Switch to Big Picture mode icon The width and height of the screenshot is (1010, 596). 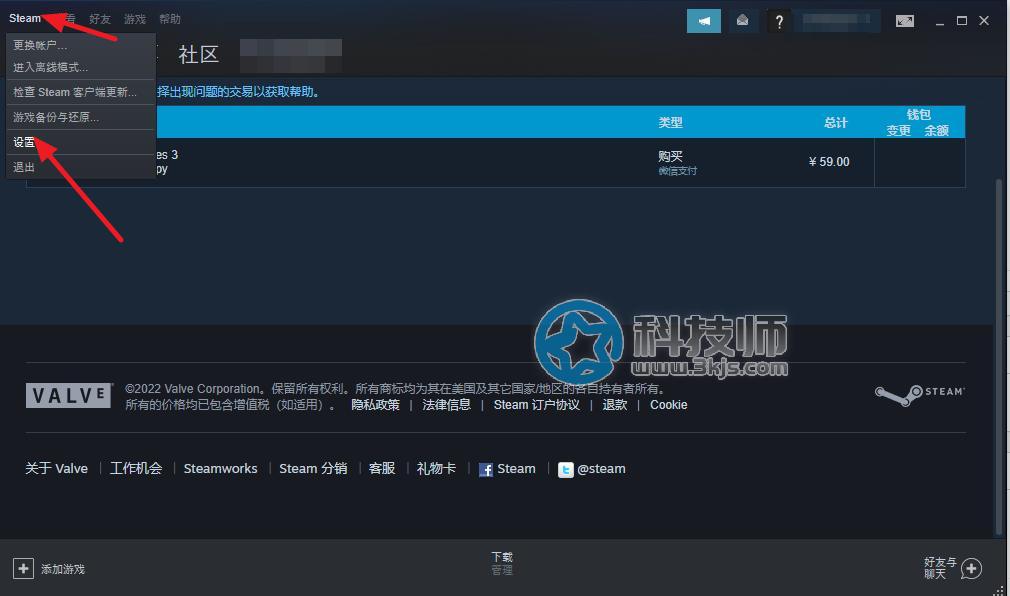904,21
